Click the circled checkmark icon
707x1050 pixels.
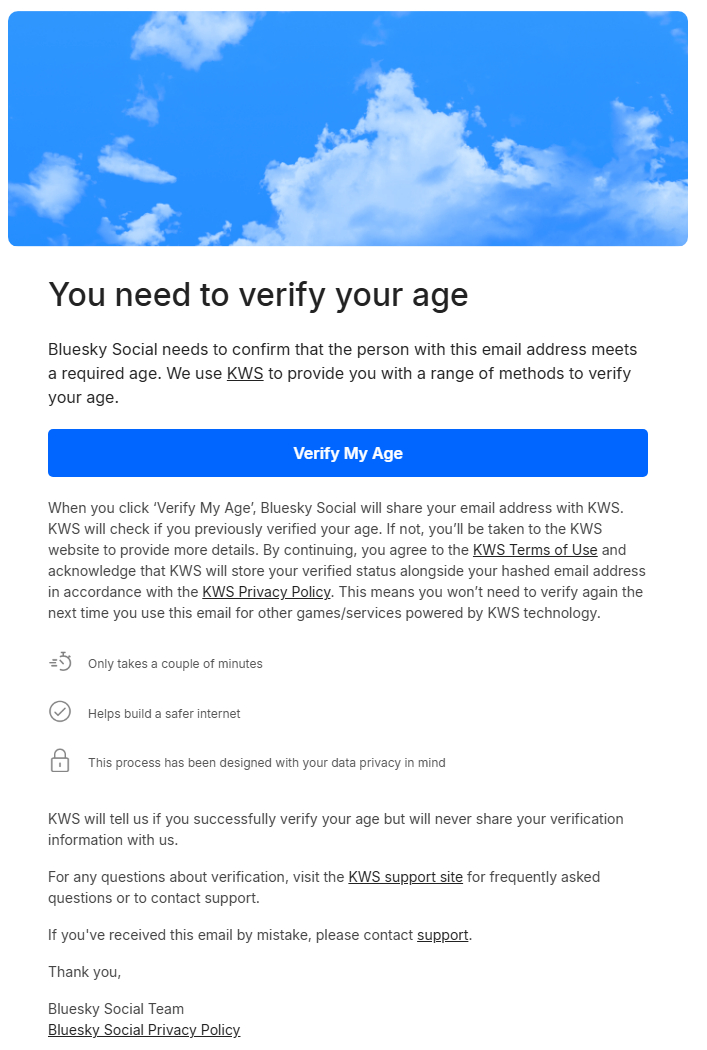click(60, 712)
